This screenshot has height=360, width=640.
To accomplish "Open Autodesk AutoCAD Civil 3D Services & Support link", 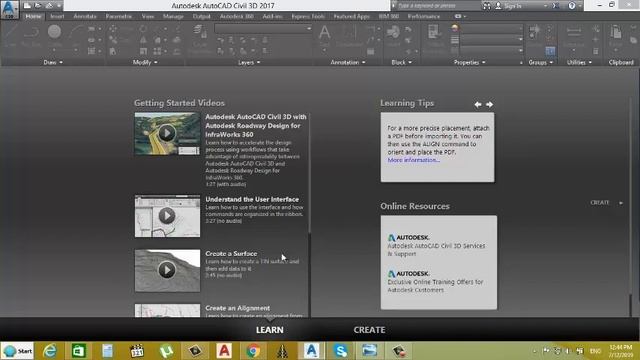I will coord(436,249).
